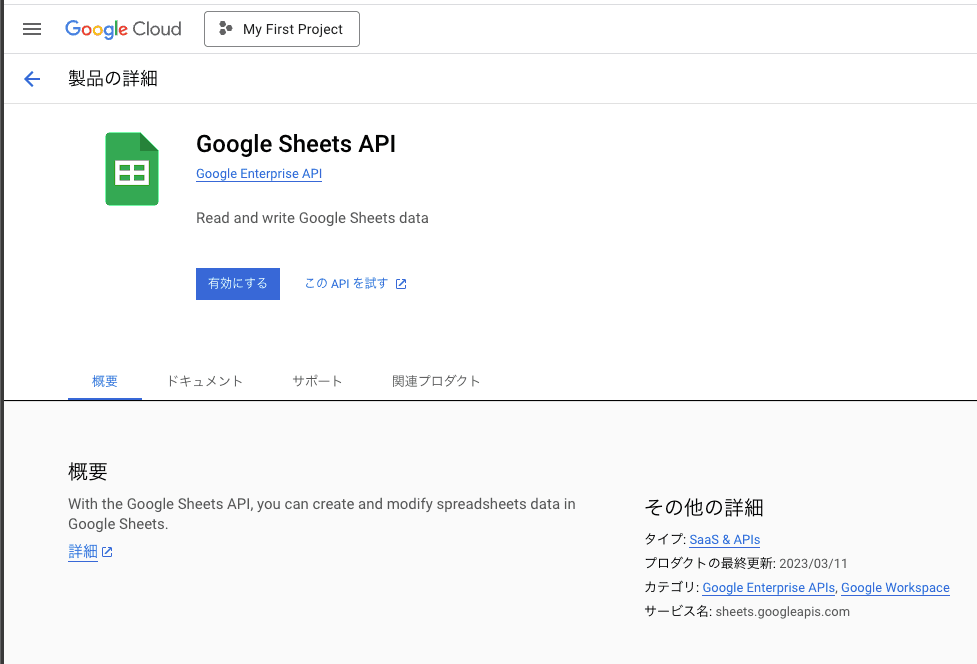Switch to the ドキュメント tab
This screenshot has height=664, width=977.
pyautogui.click(x=204, y=381)
